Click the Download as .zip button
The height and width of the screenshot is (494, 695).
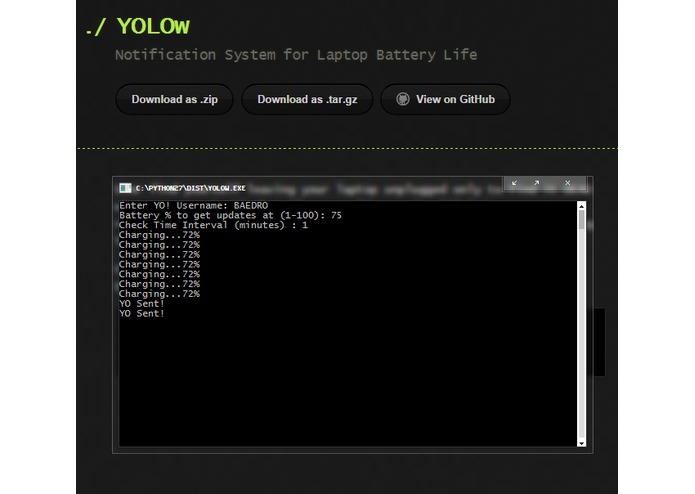(x=174, y=99)
